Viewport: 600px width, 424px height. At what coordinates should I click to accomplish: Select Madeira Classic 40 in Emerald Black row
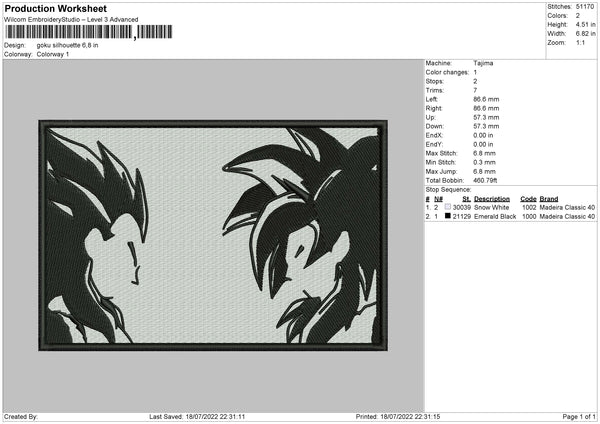[x=567, y=217]
